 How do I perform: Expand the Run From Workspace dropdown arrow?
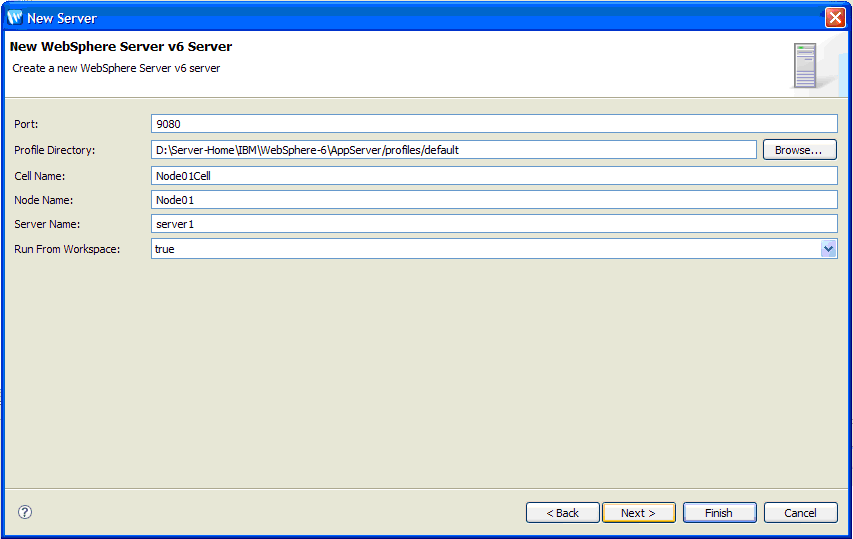(x=829, y=249)
